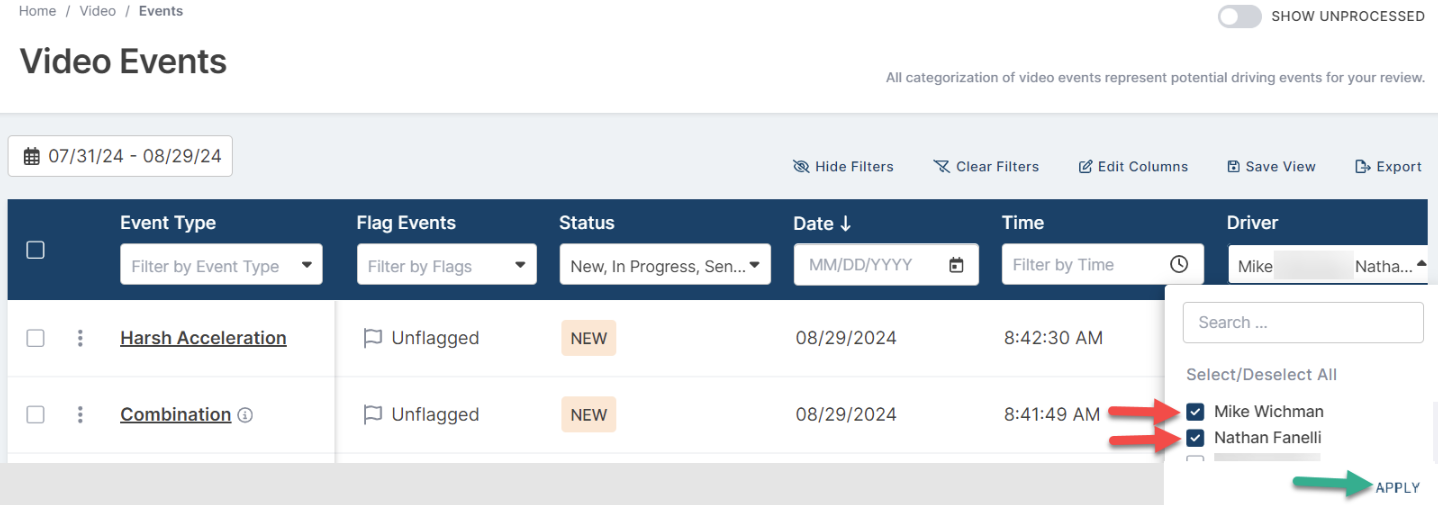Click clock icon in Time filter

pyautogui.click(x=1179, y=265)
